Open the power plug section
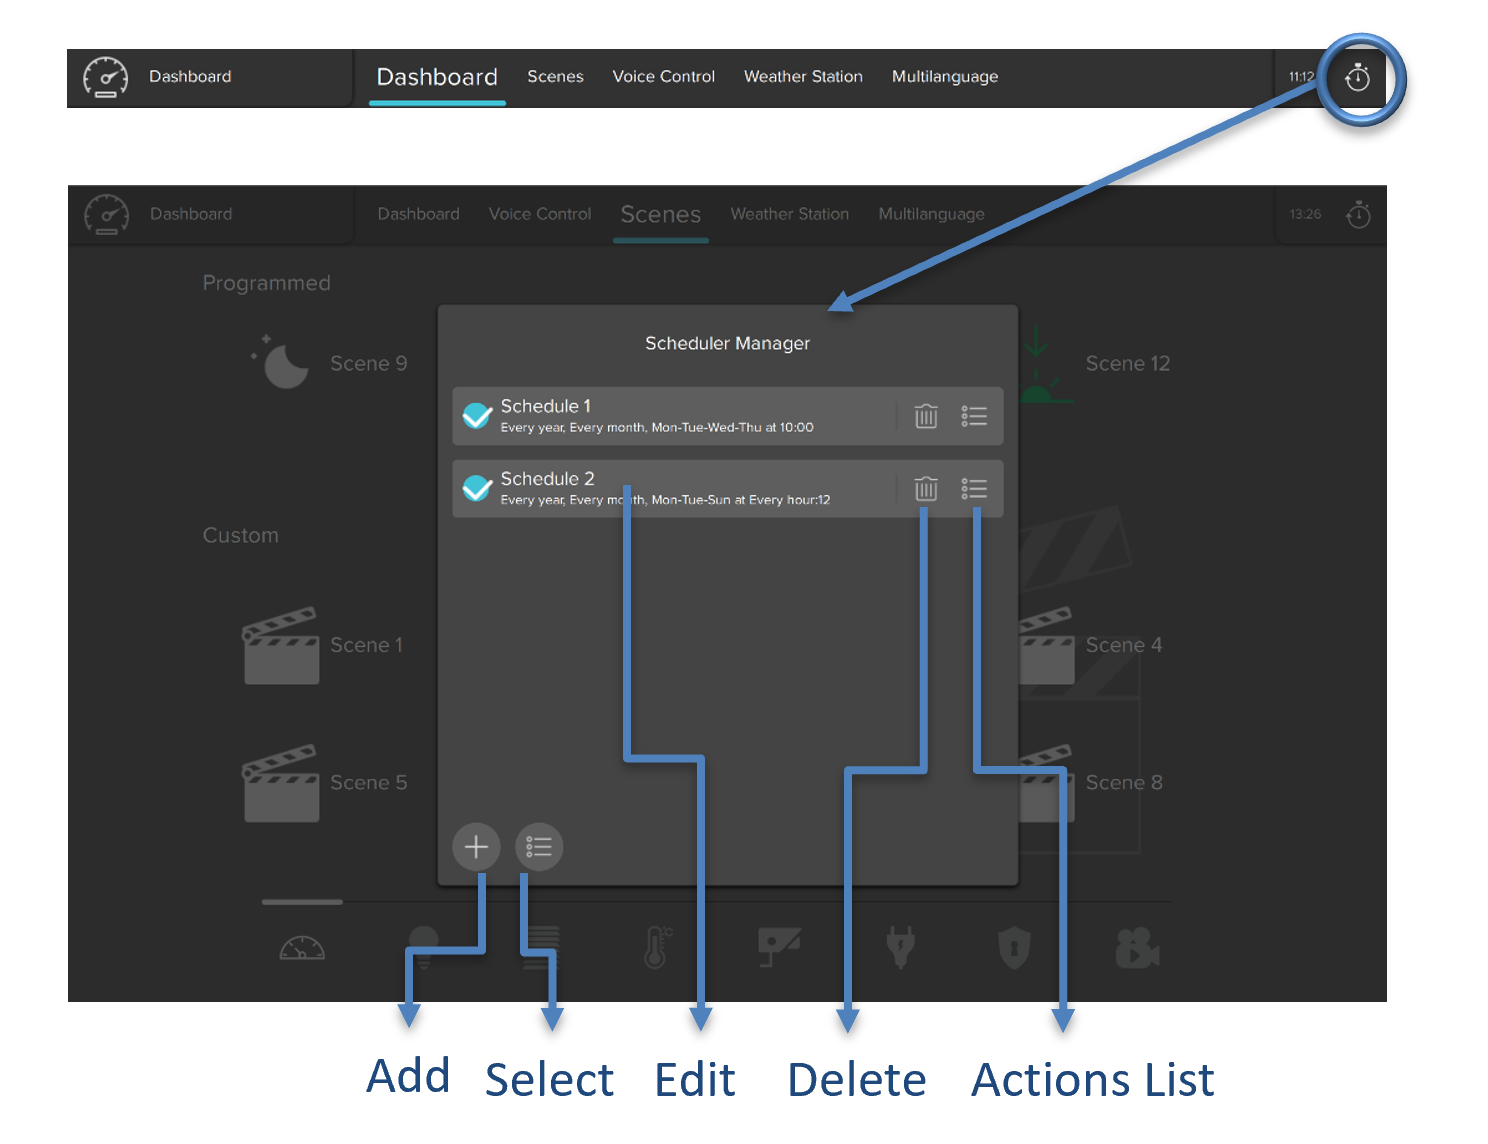Screen dimensions: 1488x1144 tap(900, 947)
